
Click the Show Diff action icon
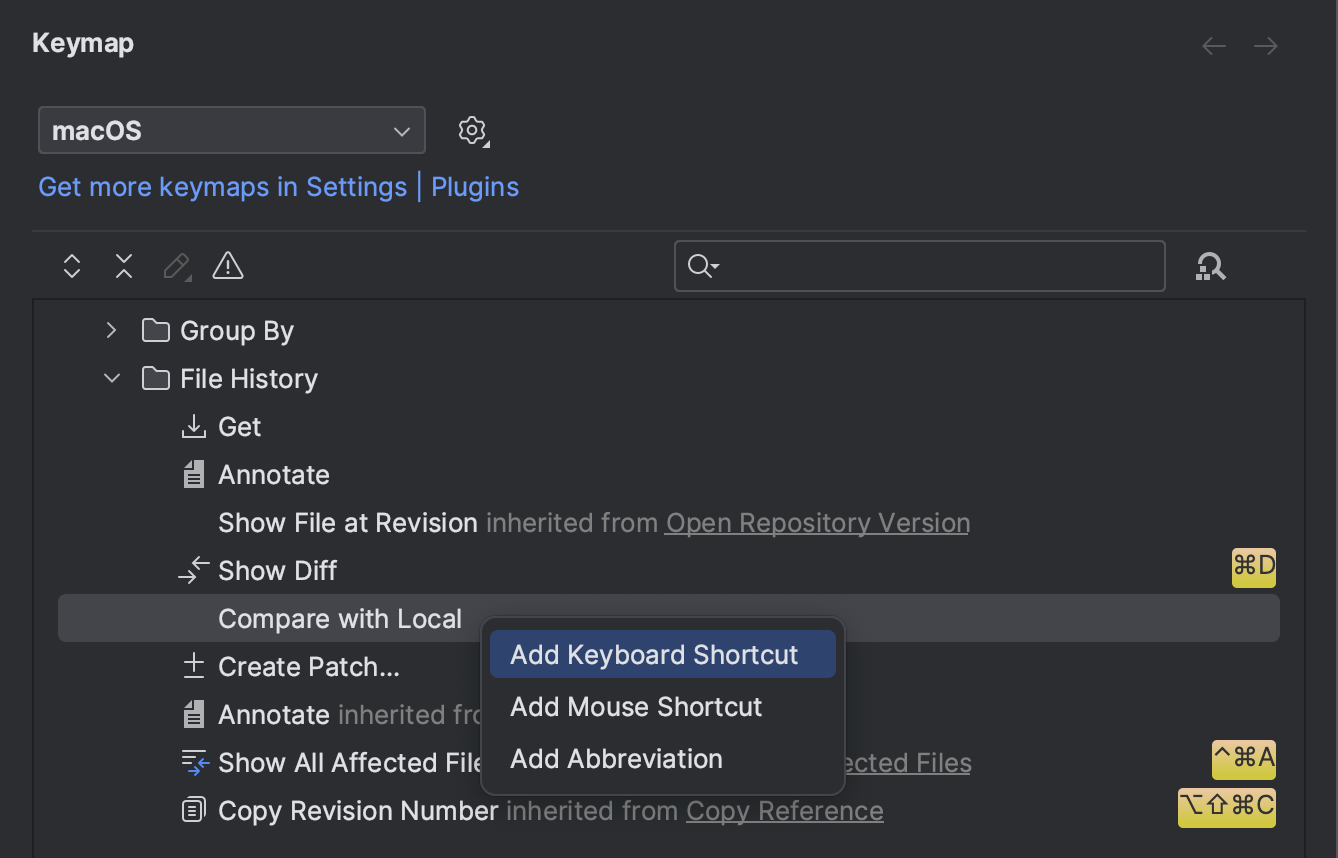click(192, 568)
